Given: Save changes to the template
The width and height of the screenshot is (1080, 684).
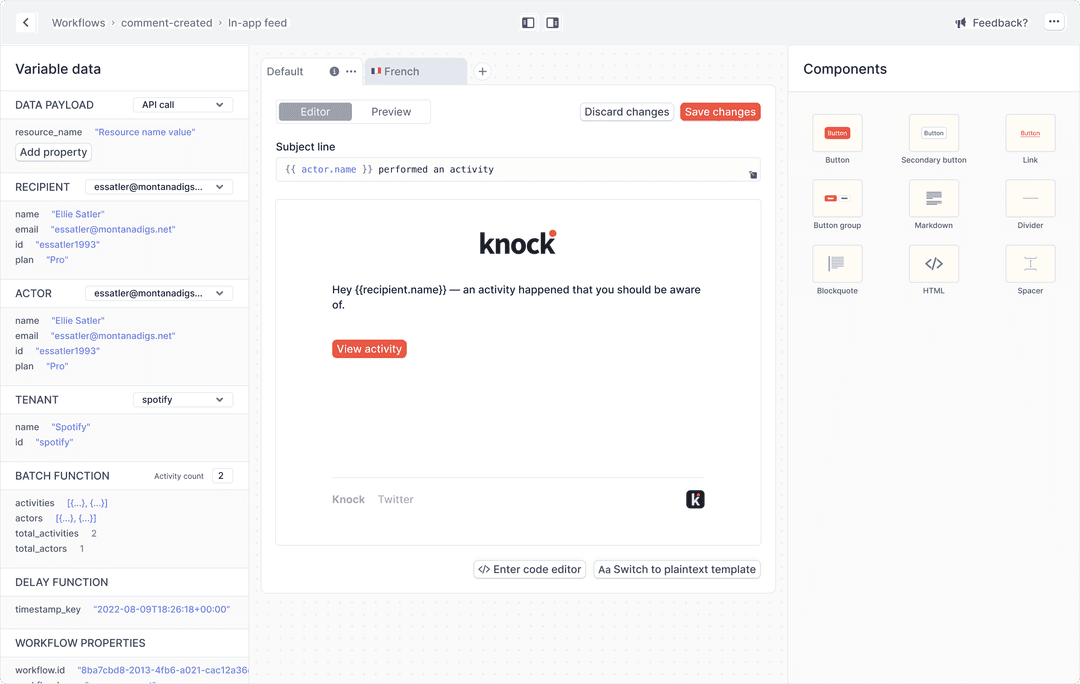Looking at the screenshot, I should point(720,111).
